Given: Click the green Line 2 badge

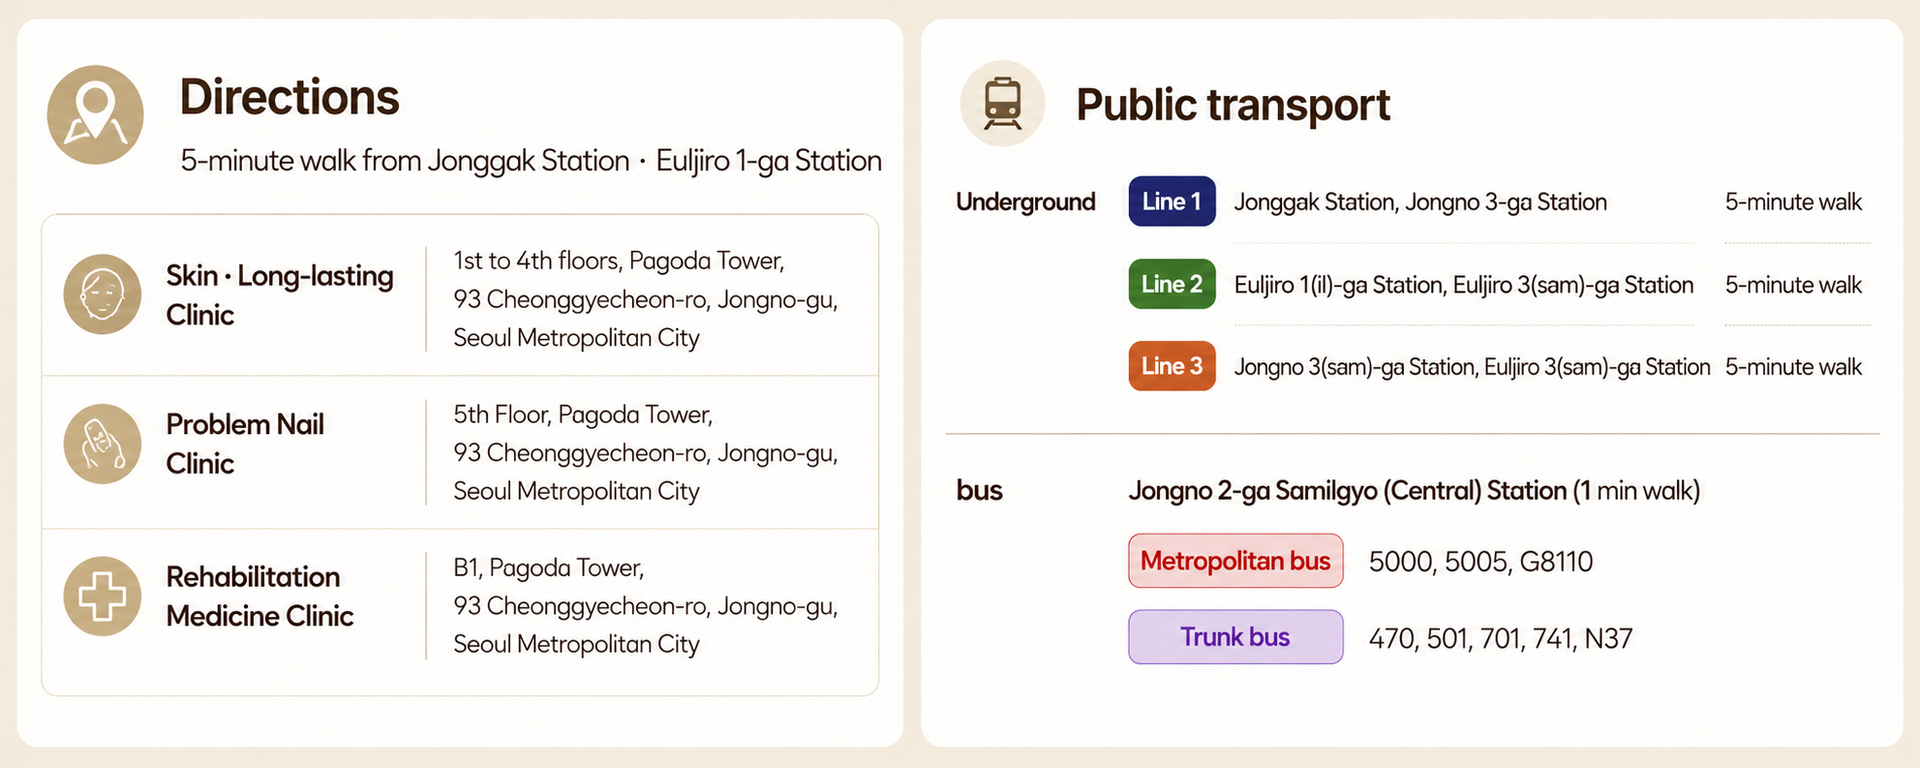Looking at the screenshot, I should (x=1172, y=284).
